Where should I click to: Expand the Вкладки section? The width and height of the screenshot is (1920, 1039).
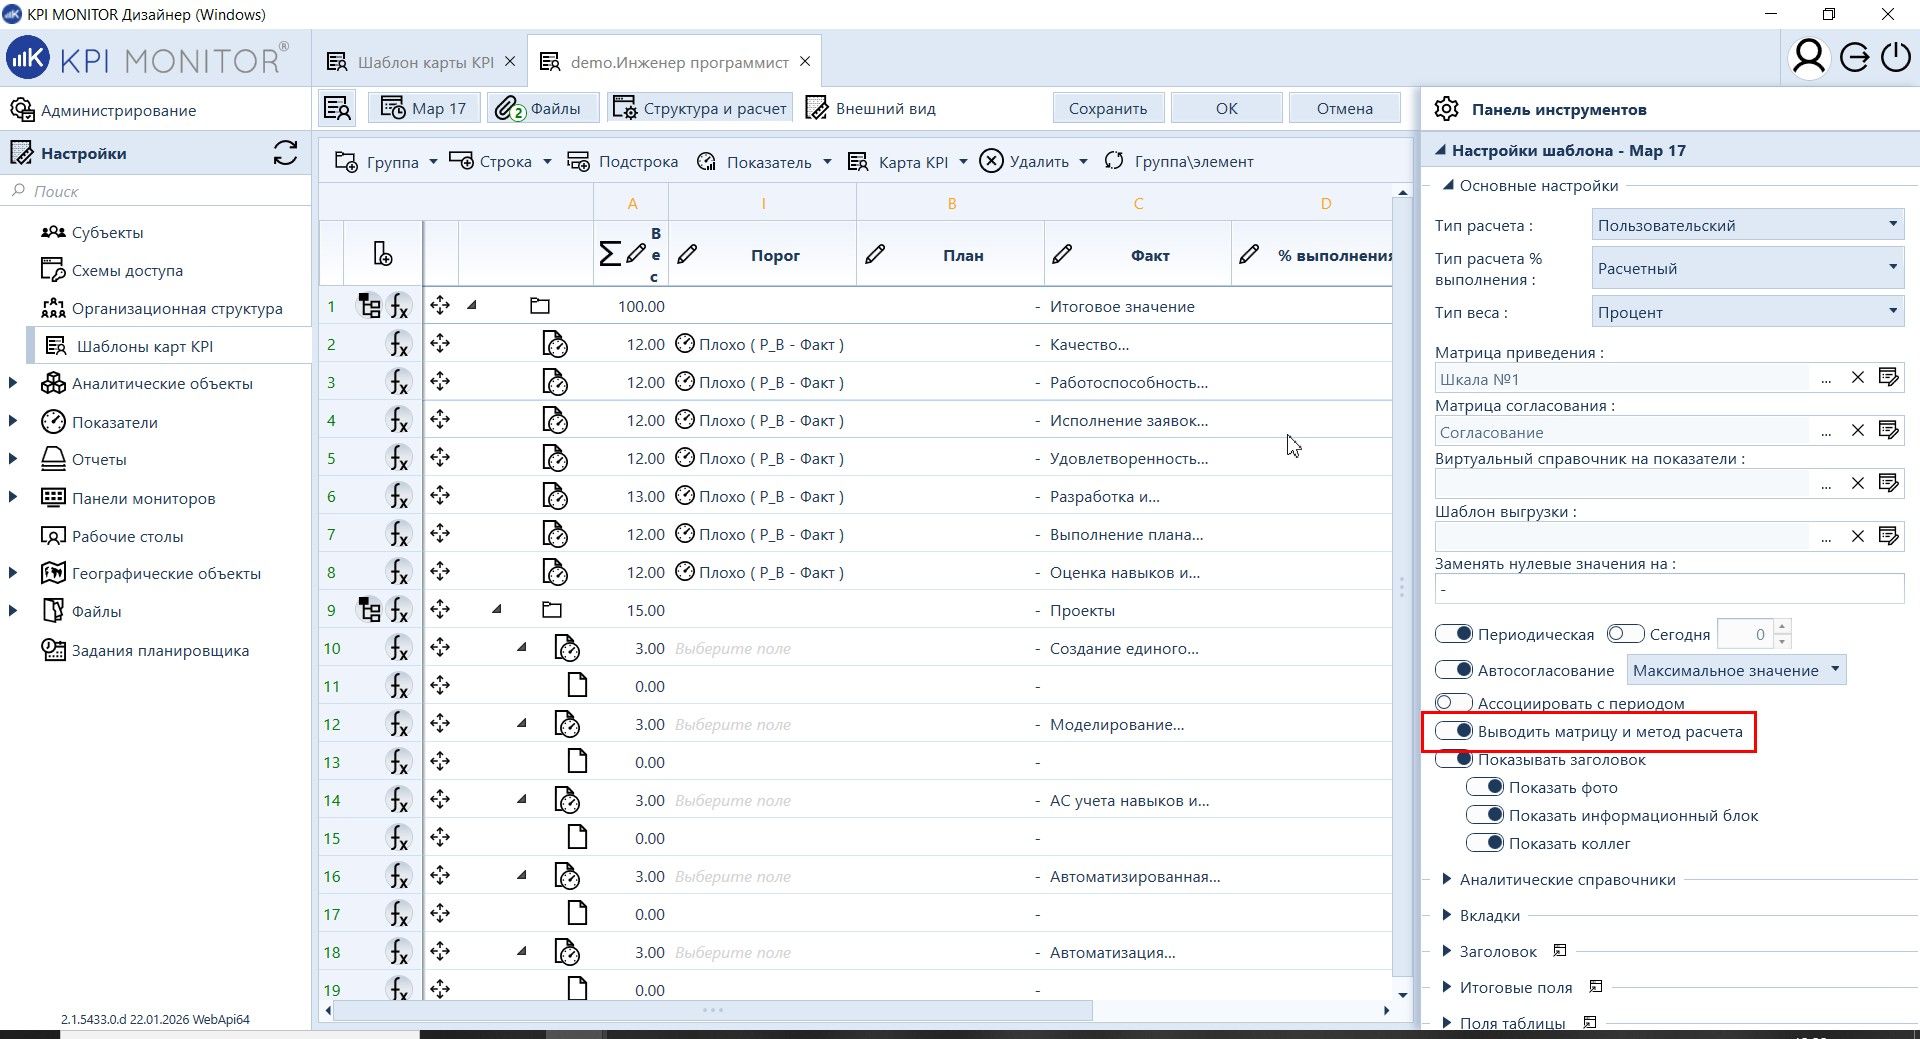pos(1446,915)
